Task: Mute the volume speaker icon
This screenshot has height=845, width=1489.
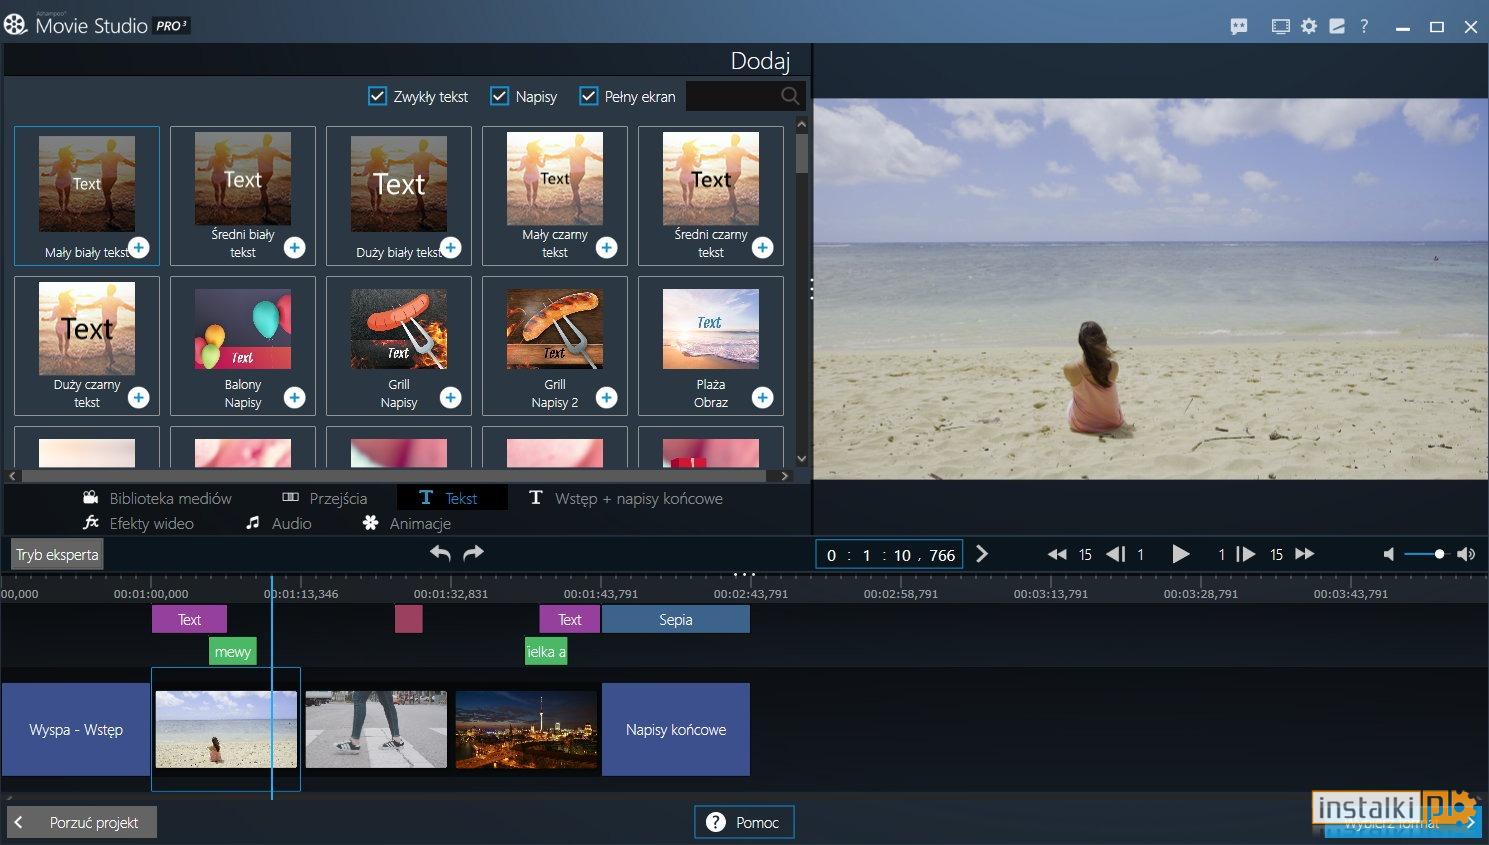Action: [1388, 554]
